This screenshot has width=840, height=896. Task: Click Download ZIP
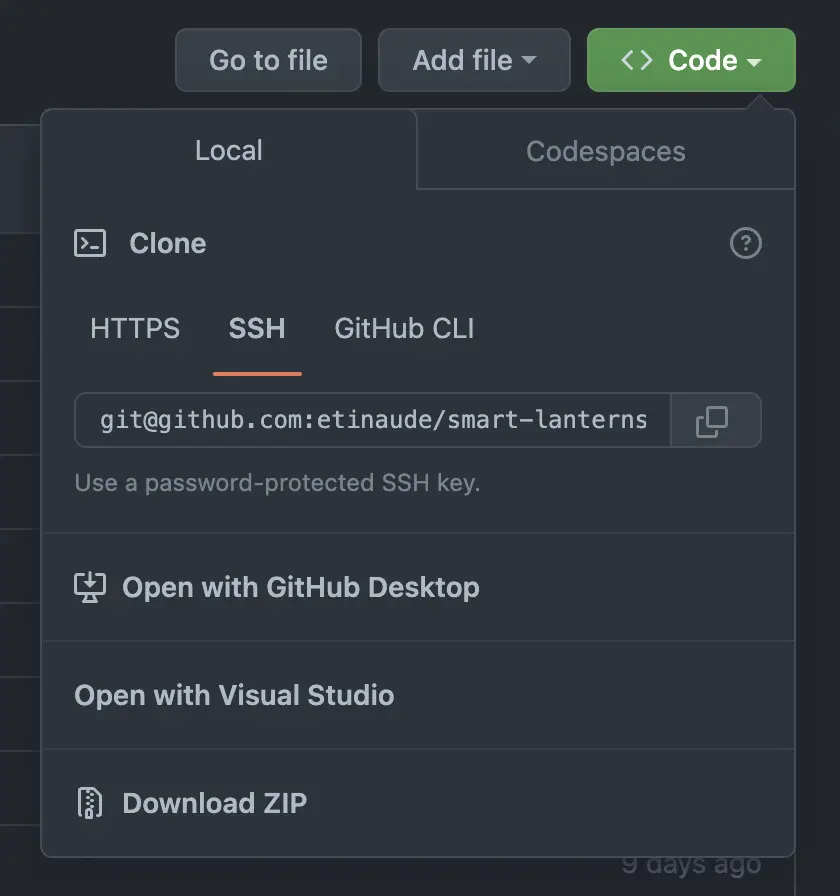tap(418, 803)
